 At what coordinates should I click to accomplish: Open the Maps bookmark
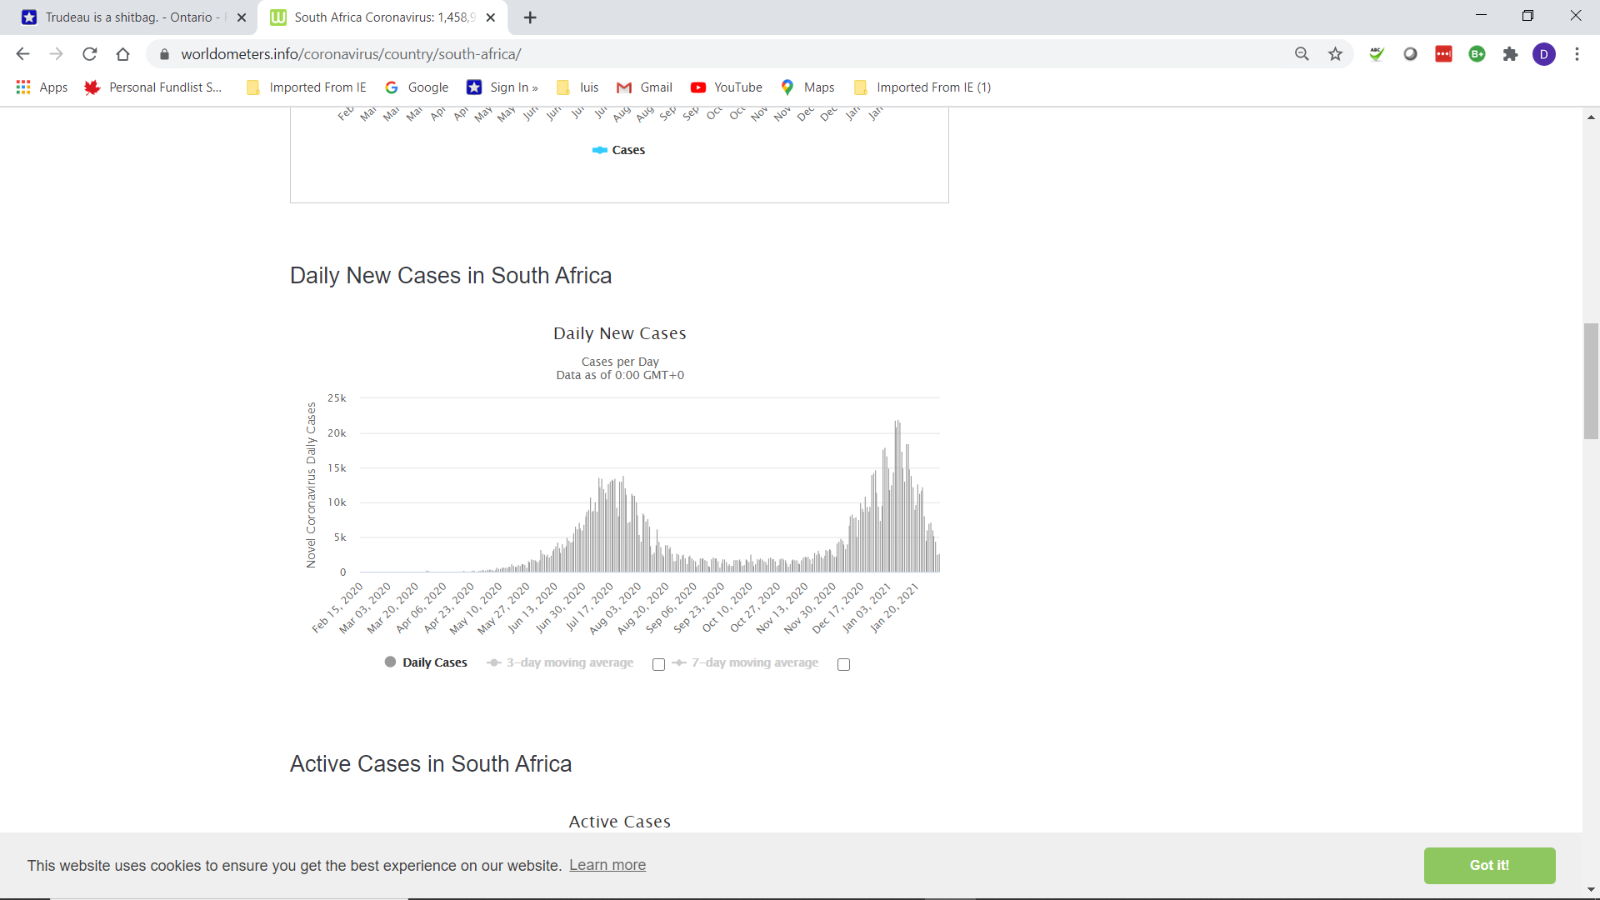[807, 87]
